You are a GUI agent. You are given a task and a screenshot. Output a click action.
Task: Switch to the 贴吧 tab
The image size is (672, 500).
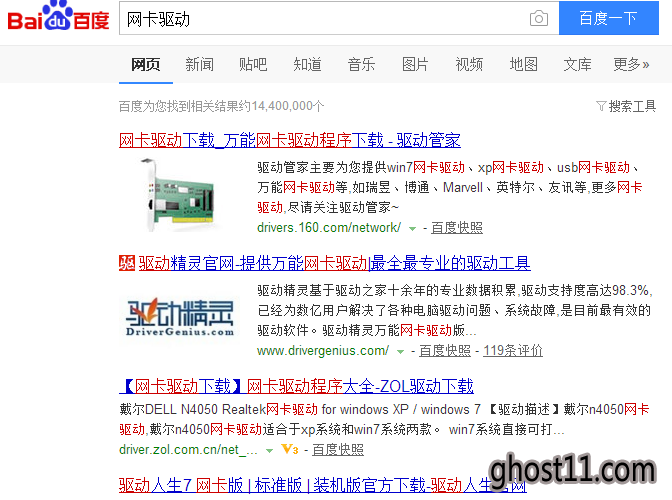253,64
